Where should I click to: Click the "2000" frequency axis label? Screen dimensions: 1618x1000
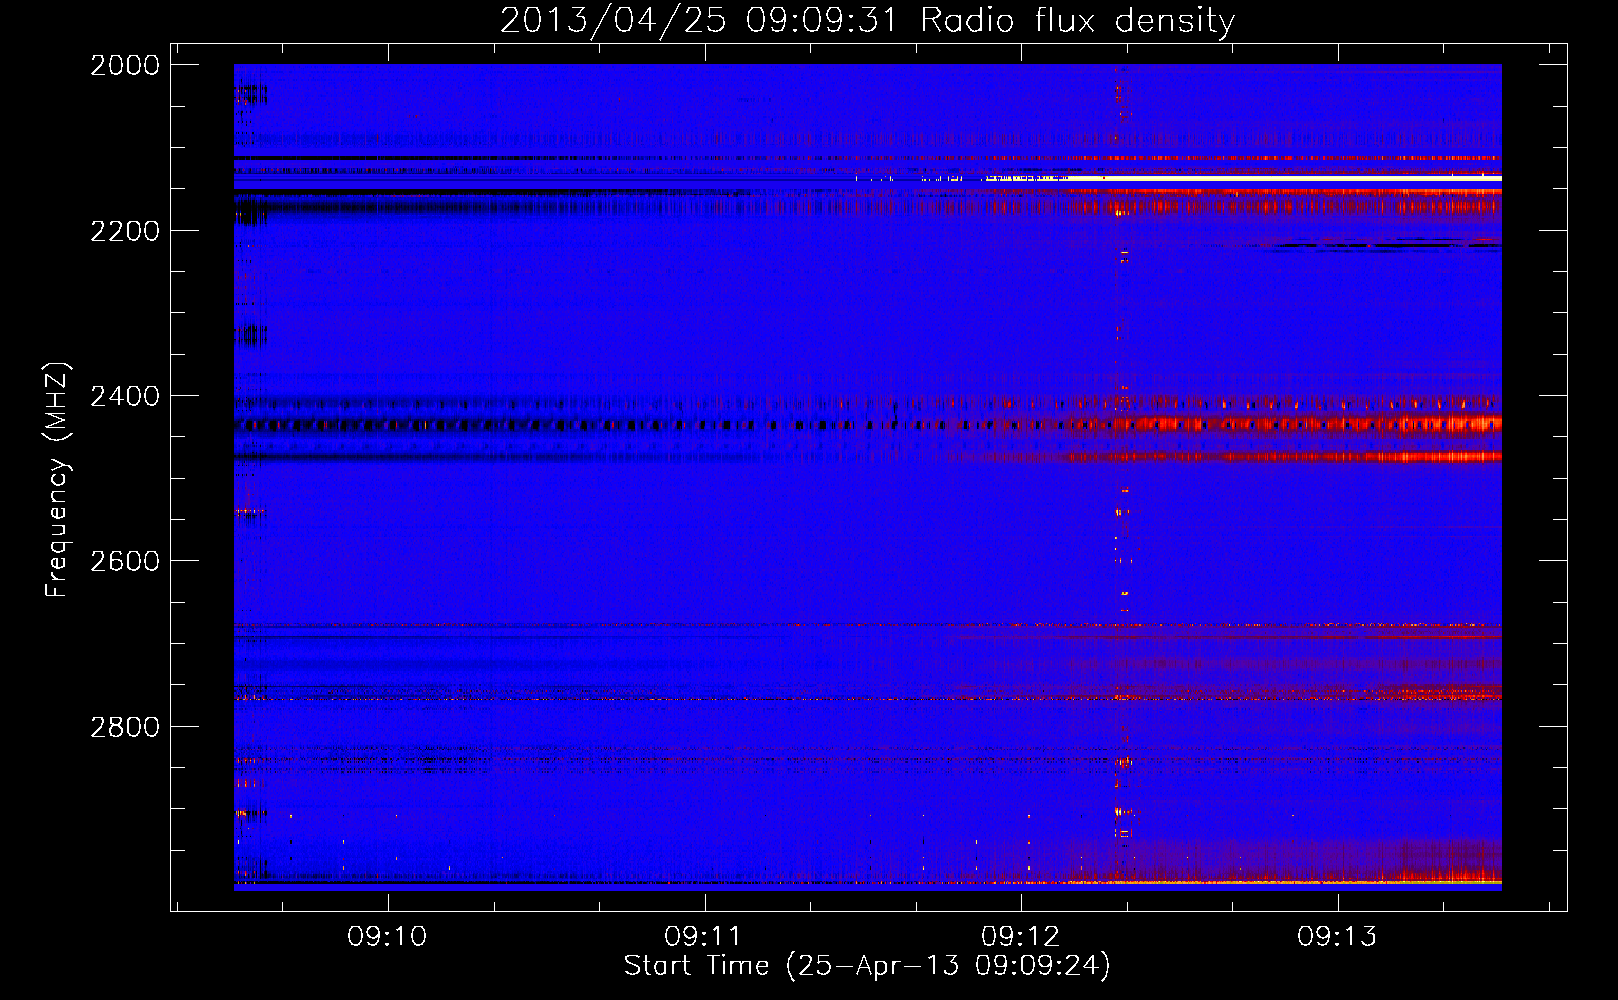point(125,65)
